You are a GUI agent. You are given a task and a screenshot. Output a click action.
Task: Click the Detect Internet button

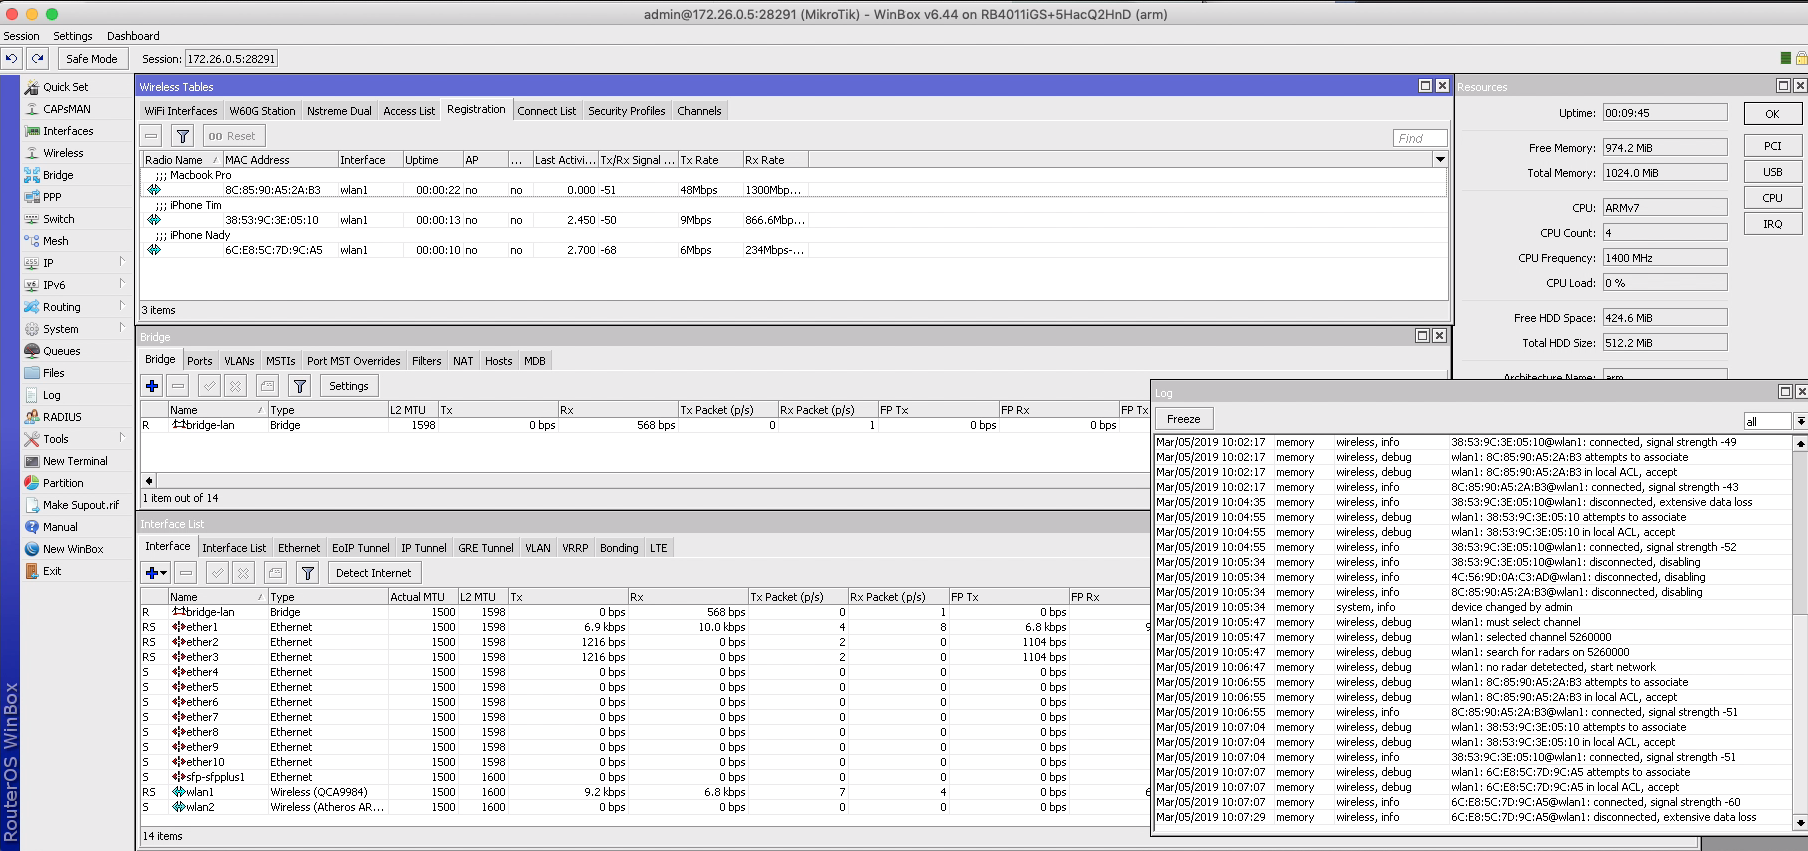(374, 573)
